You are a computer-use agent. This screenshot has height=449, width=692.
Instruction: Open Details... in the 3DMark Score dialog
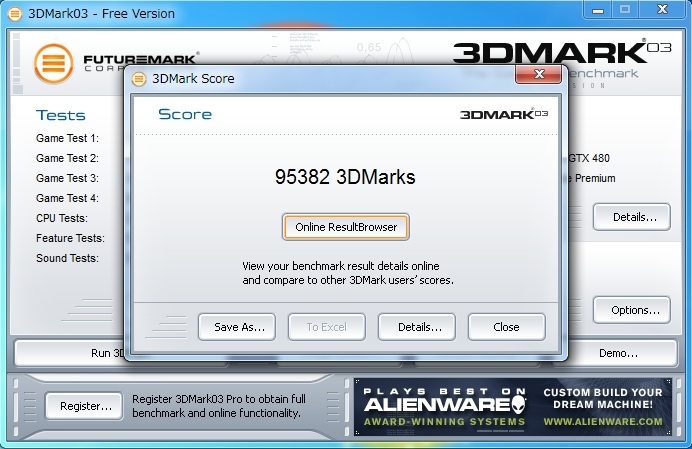[x=417, y=327]
